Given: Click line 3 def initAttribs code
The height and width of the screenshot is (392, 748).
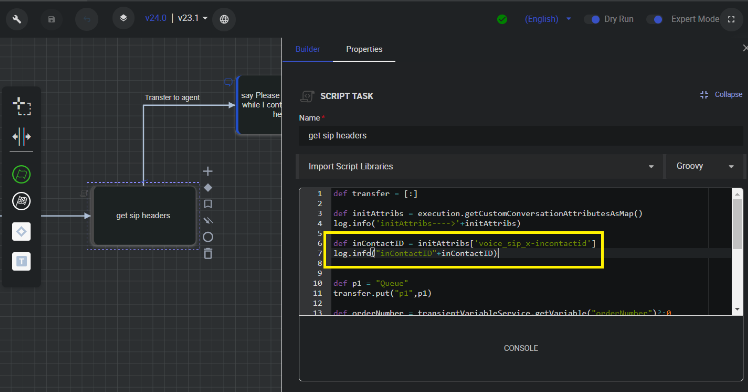Looking at the screenshot, I should 488,213.
